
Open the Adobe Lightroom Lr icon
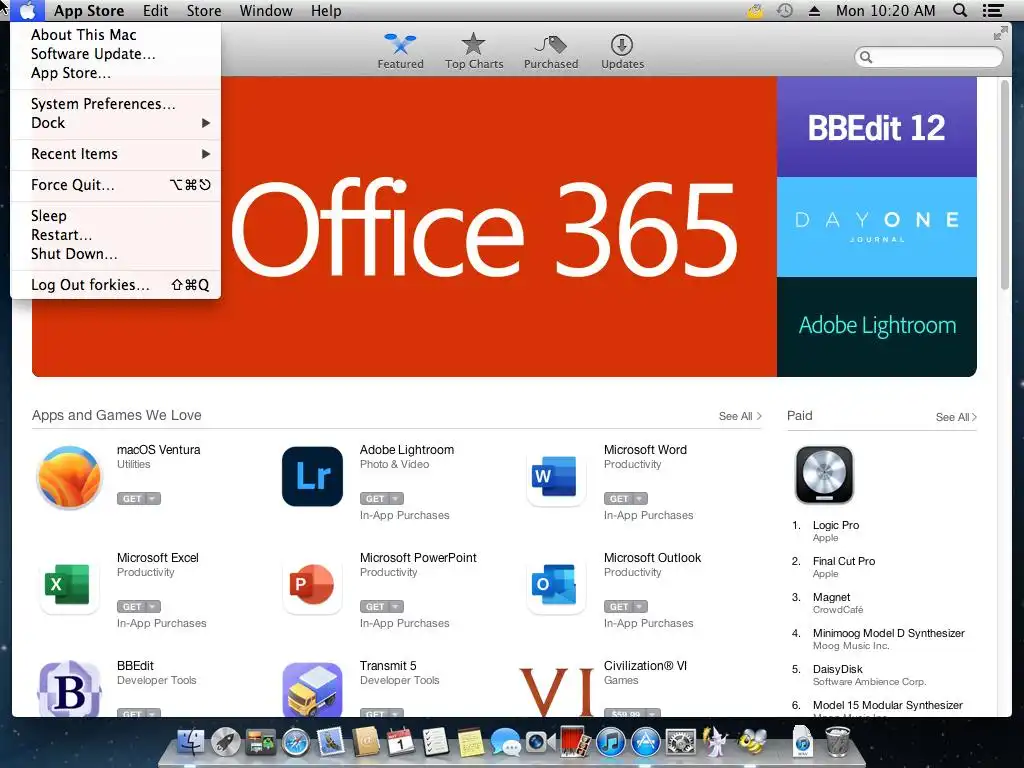(x=312, y=476)
